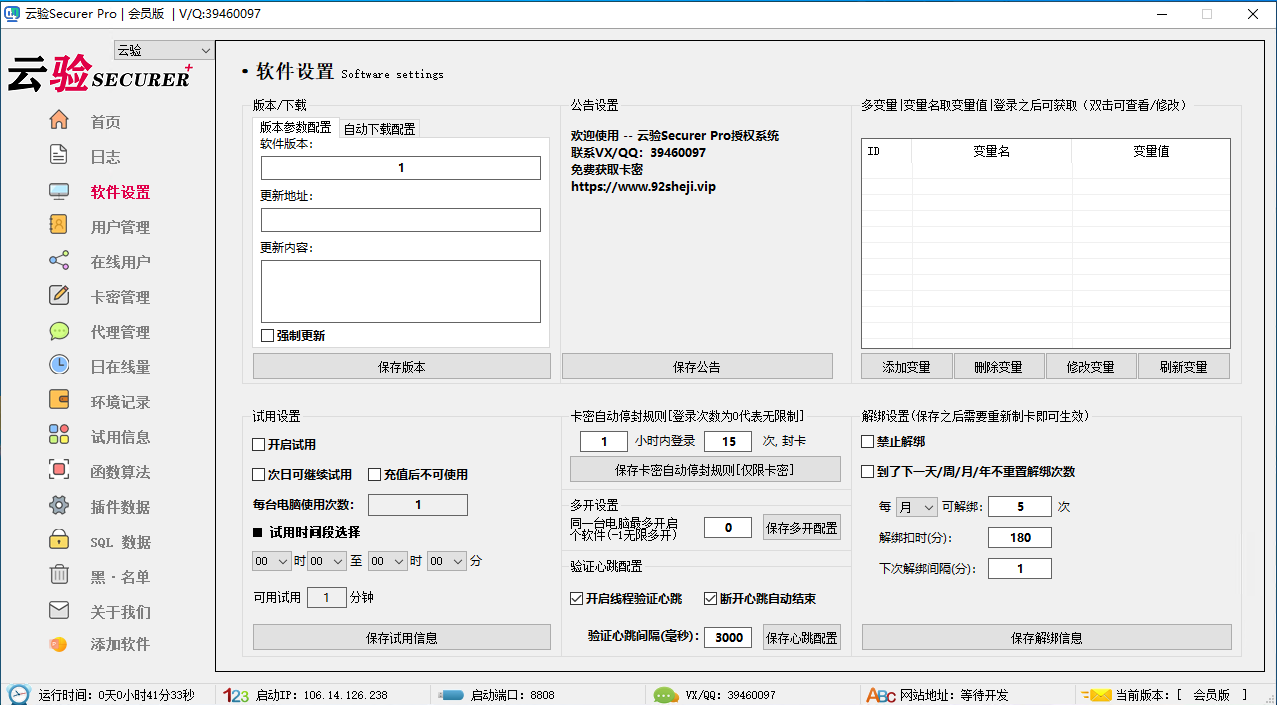Open trial start minute dropdown
Screen dimensions: 1277x705
[327, 562]
